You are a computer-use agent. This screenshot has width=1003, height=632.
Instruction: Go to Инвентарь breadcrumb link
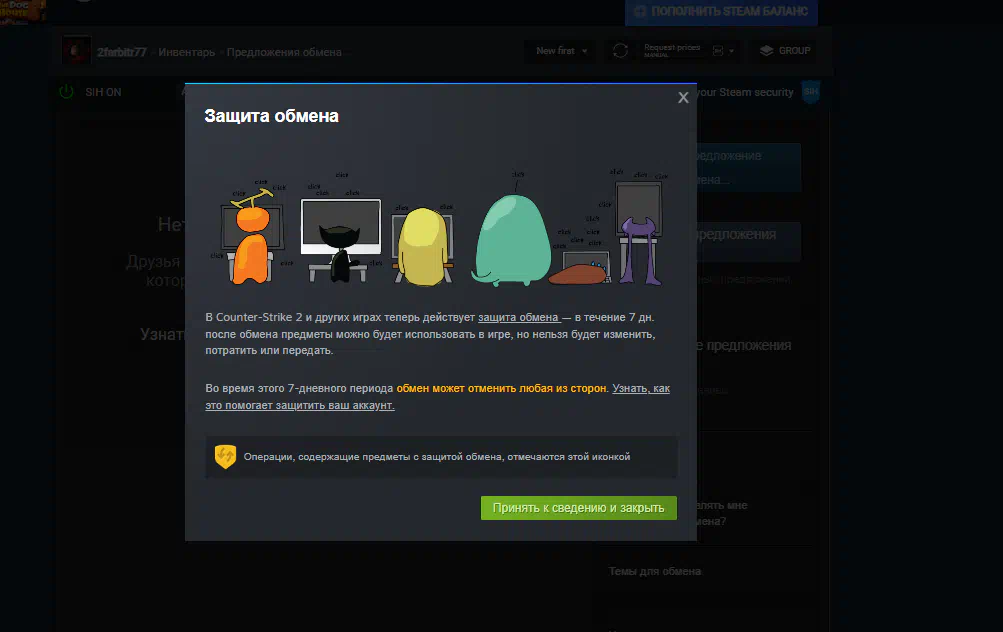[187, 52]
